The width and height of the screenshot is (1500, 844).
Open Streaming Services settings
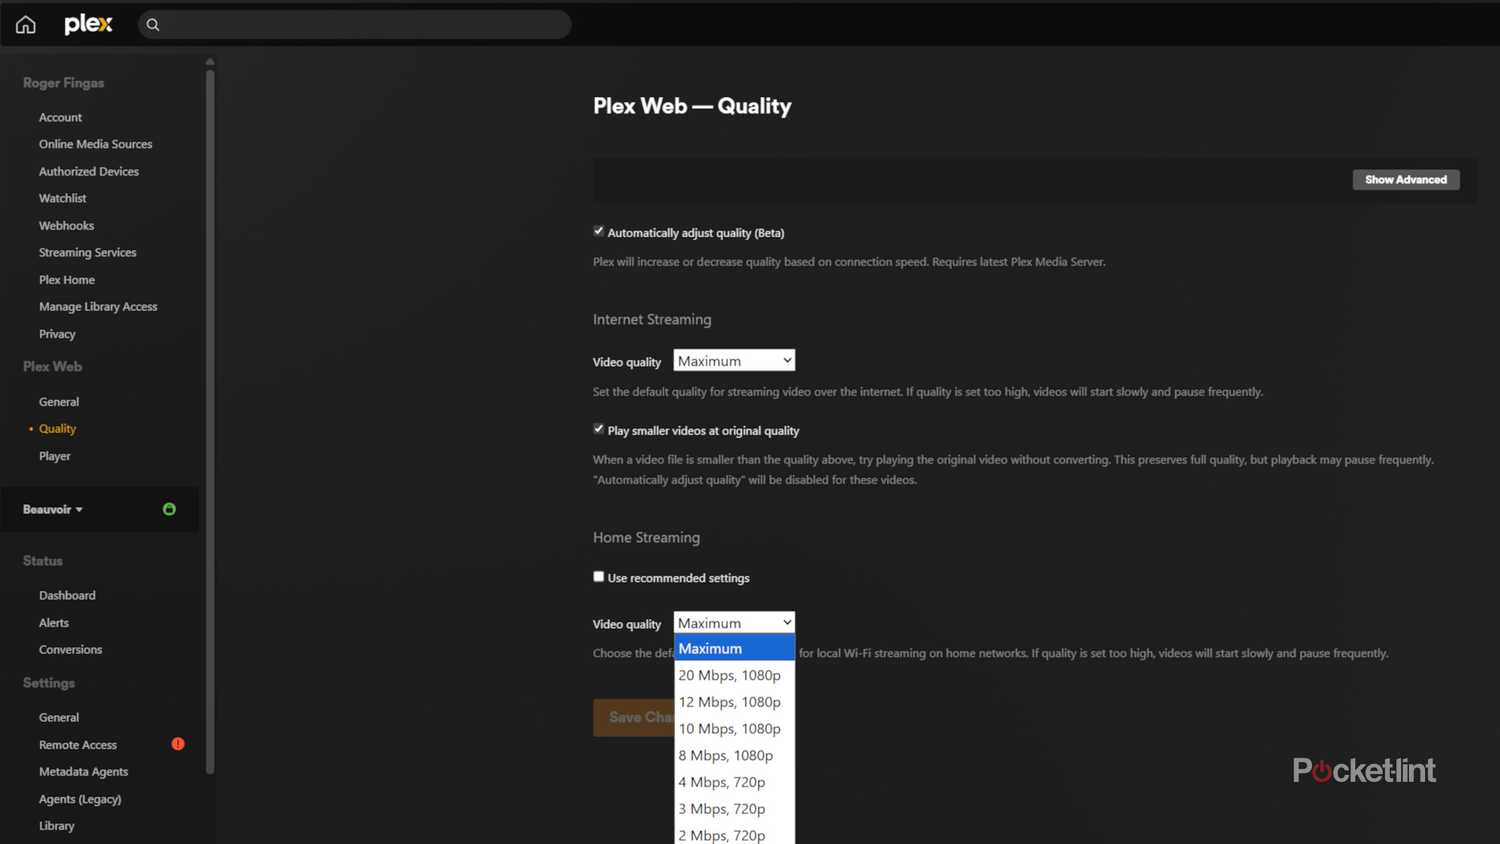88,252
